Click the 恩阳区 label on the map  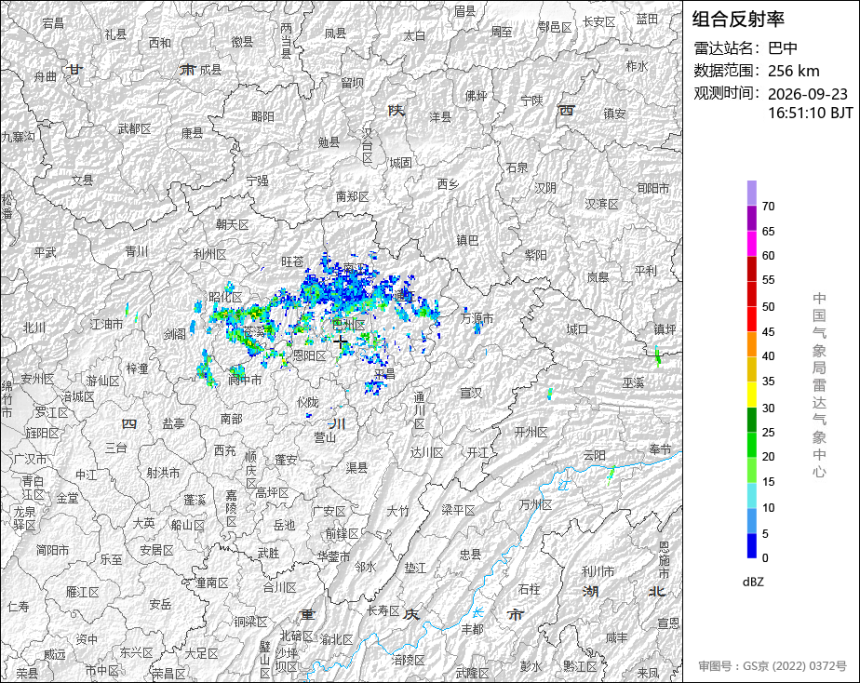[x=310, y=356]
